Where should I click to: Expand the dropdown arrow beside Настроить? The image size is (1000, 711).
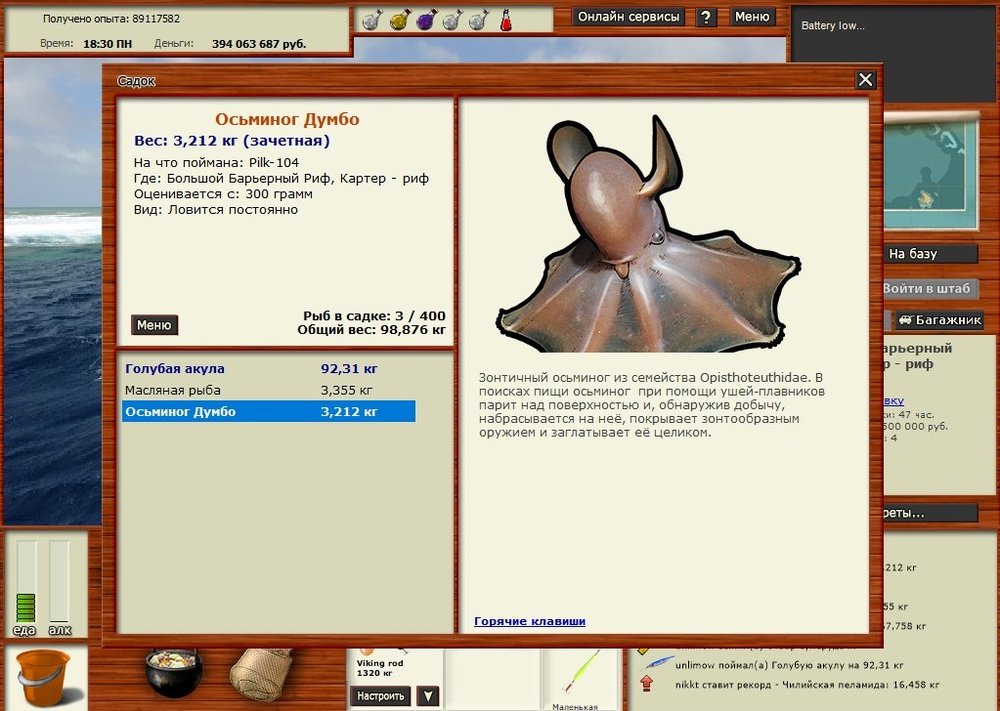(428, 696)
